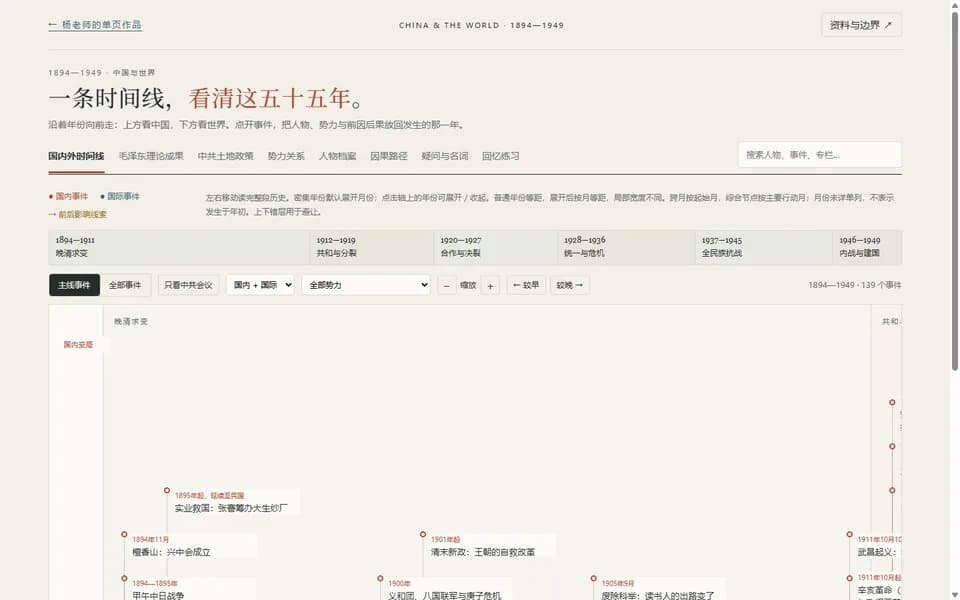Switch to the 毛泽东理论成果 tab
Viewport: 960px width, 600px height.
click(x=151, y=156)
